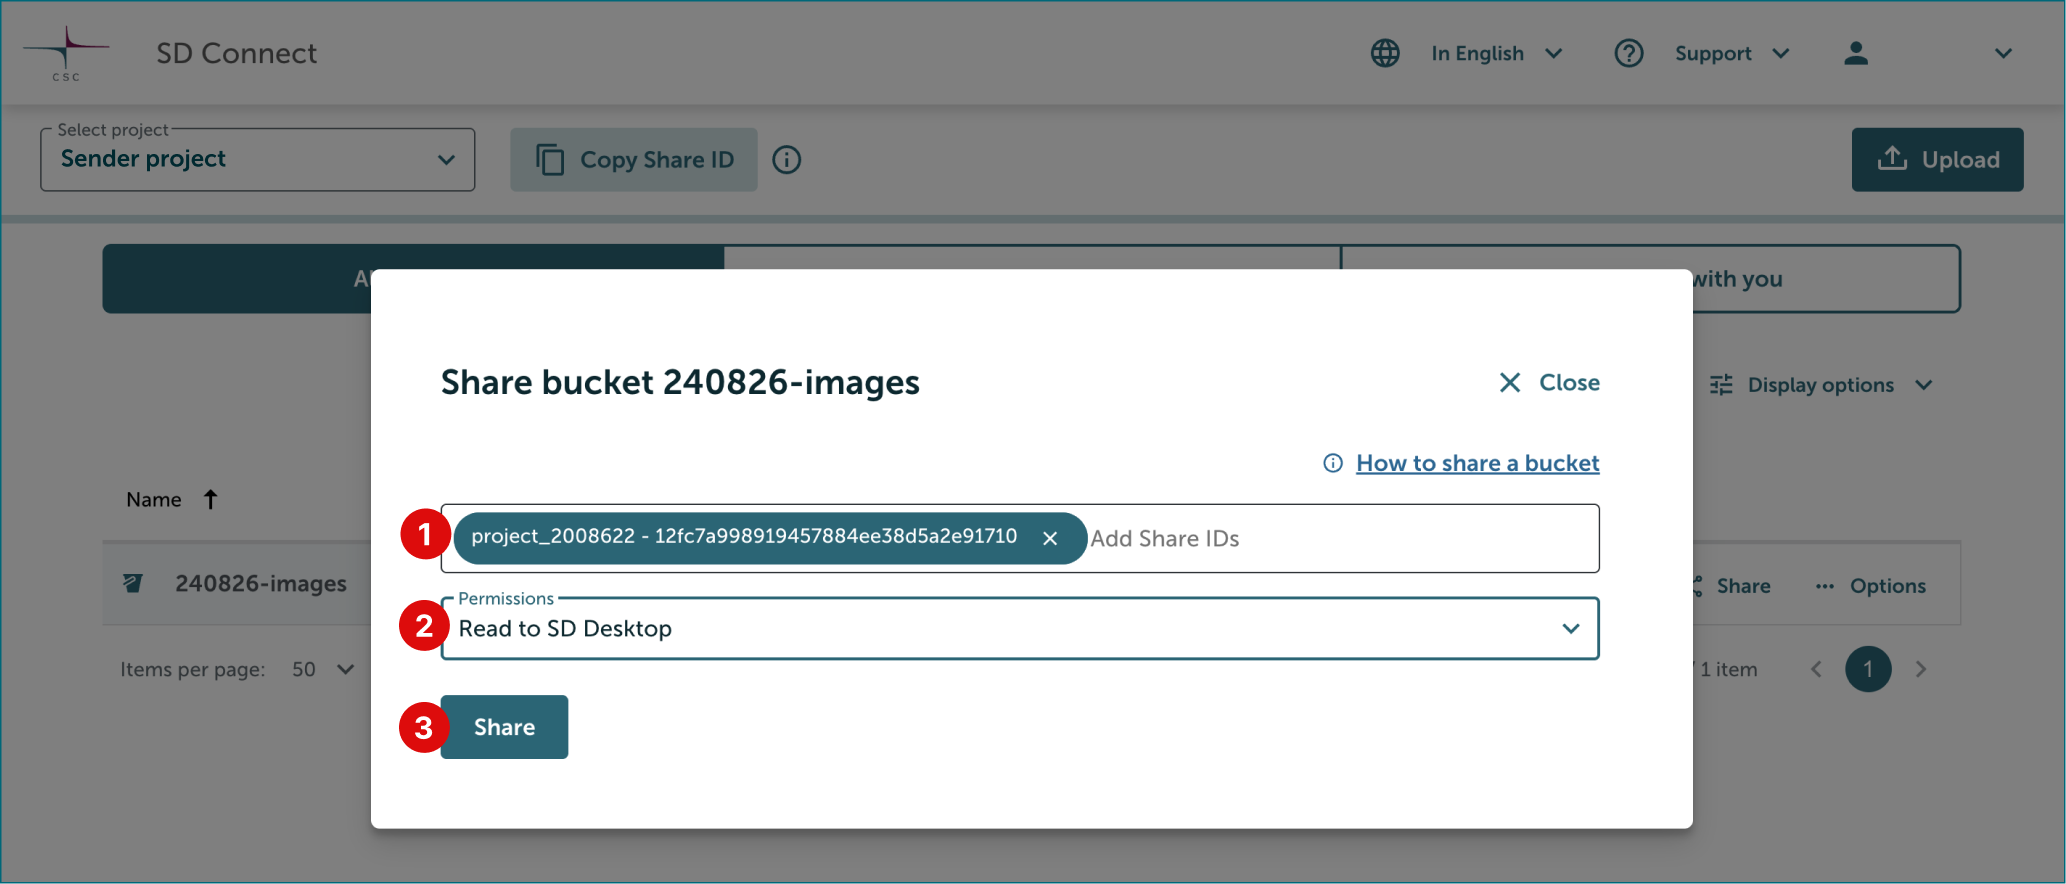The width and height of the screenshot is (2066, 884).
Task: Click the Display options sliders icon
Action: [x=1721, y=385]
